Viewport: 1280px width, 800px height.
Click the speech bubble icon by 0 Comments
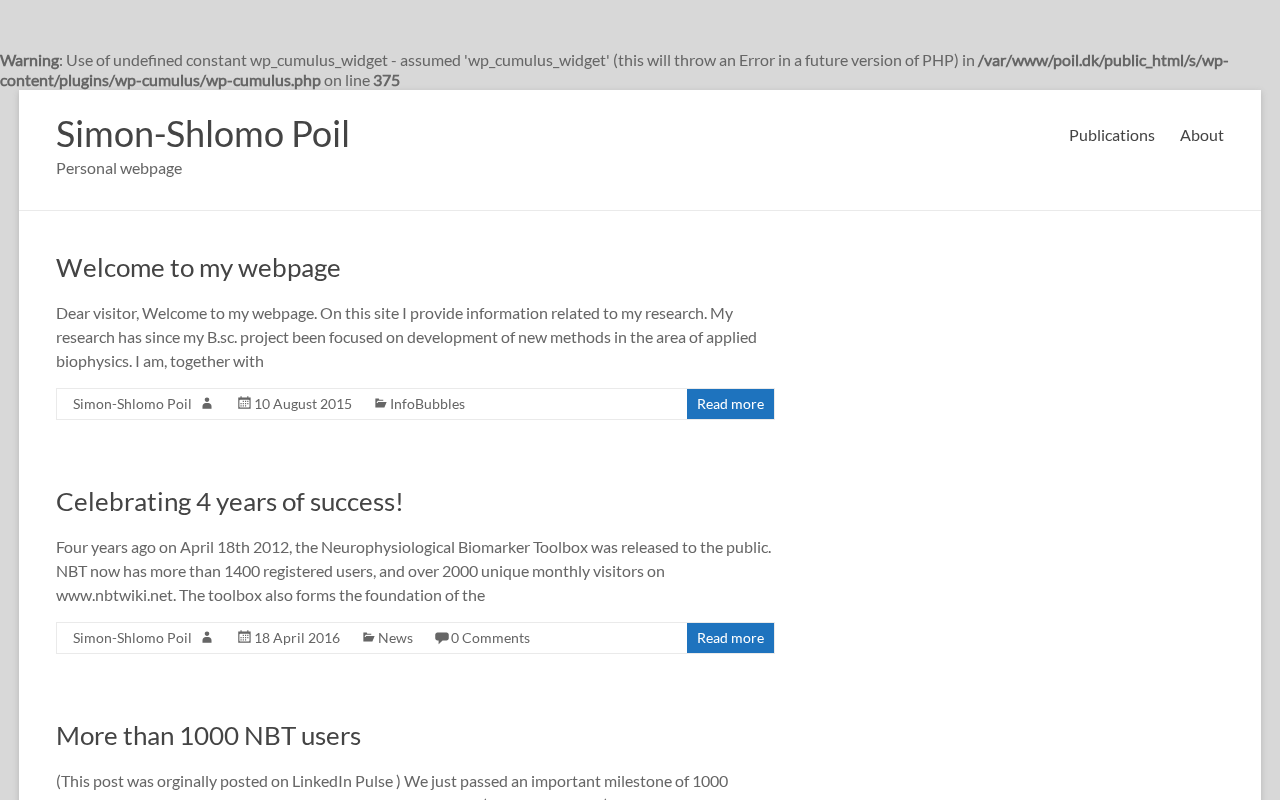[441, 637]
